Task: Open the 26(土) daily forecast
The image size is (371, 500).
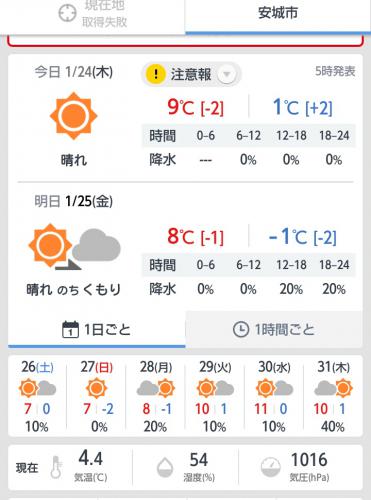Action: [x=37, y=397]
